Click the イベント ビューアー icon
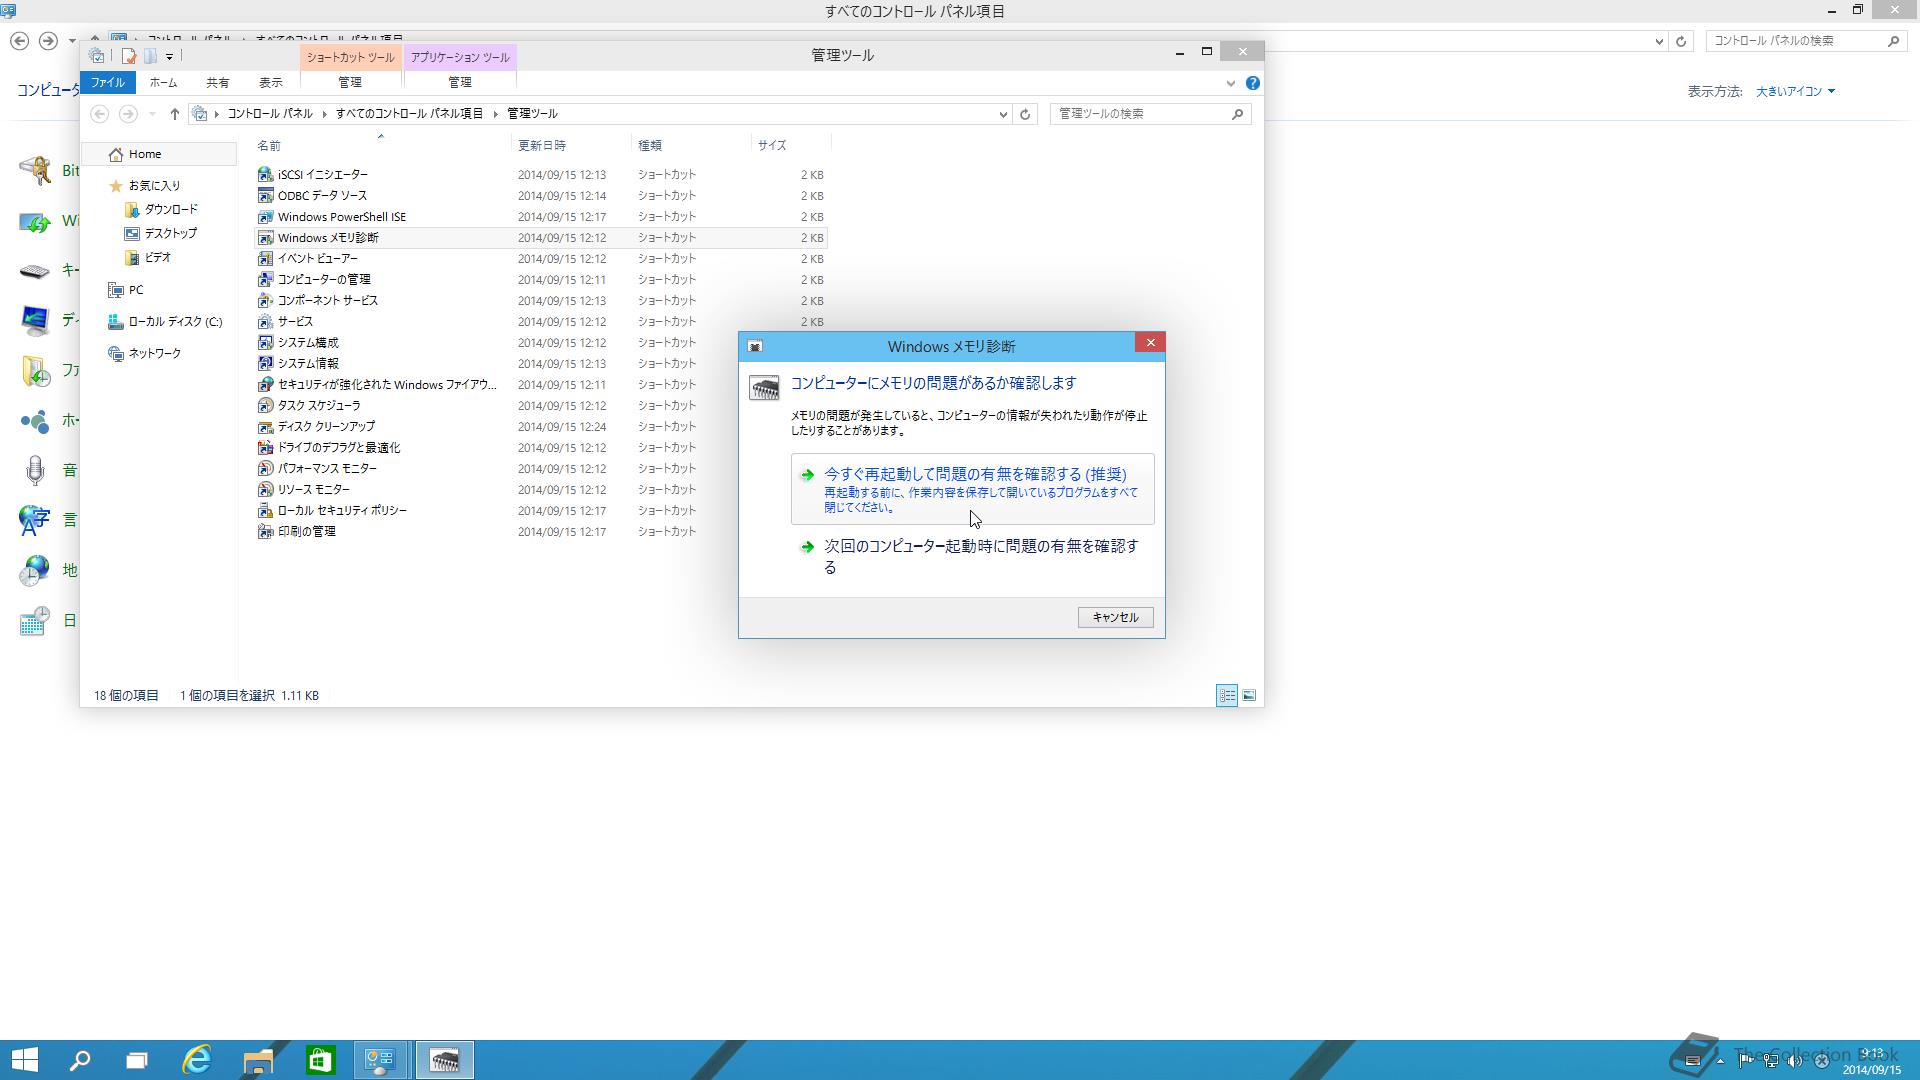 [x=265, y=259]
